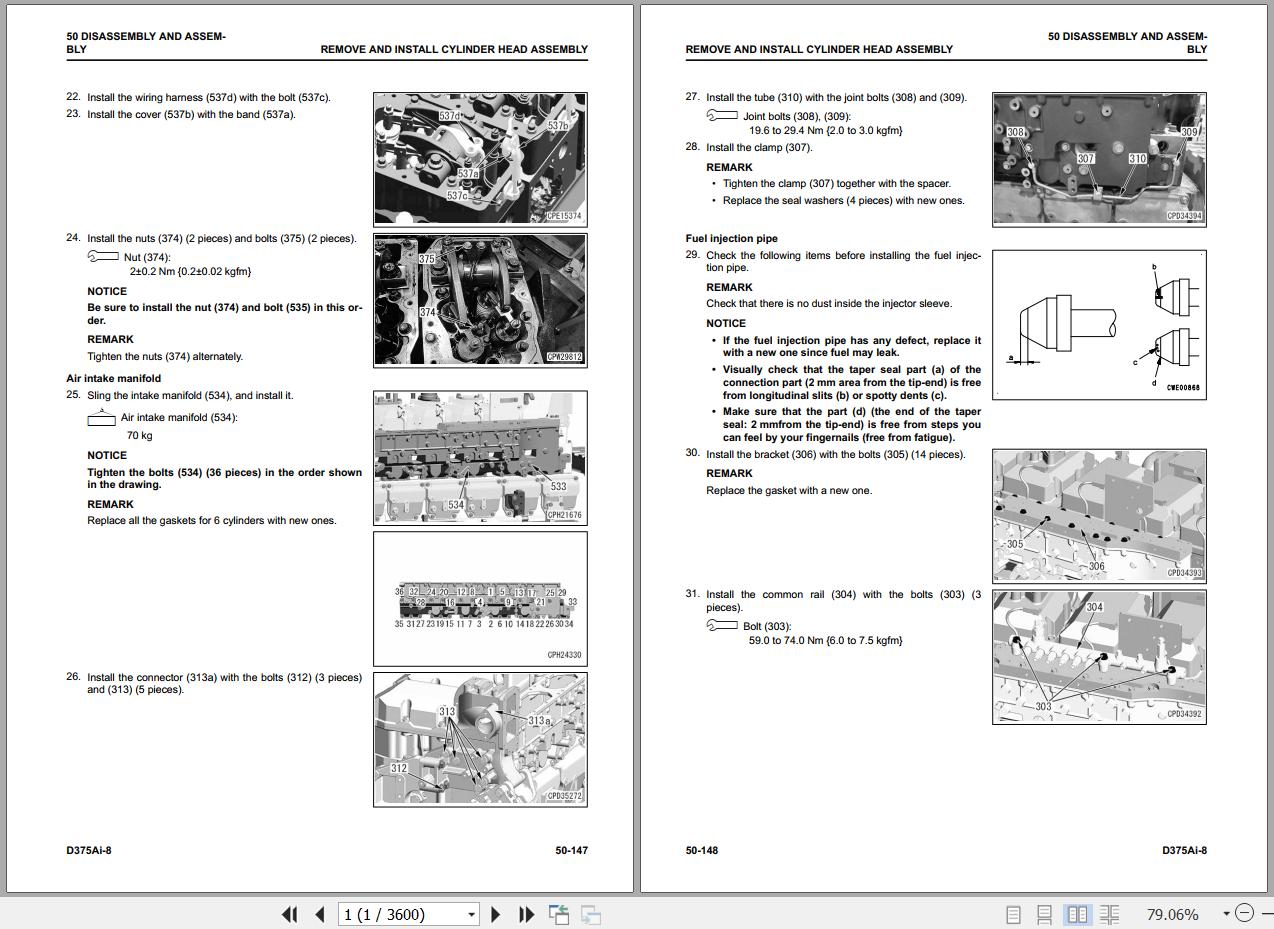Click the '70 kg' manifold weight text
The height and width of the screenshot is (929, 1274).
140,436
